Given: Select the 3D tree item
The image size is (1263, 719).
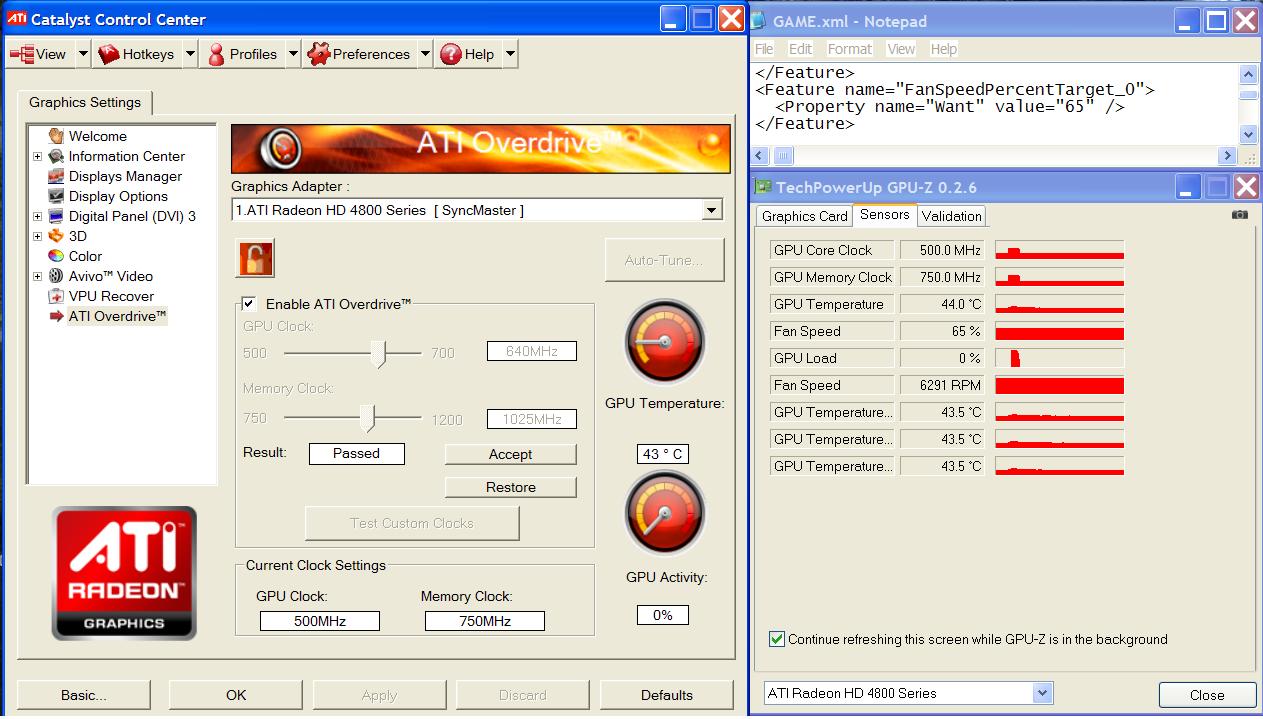Looking at the screenshot, I should click(77, 236).
